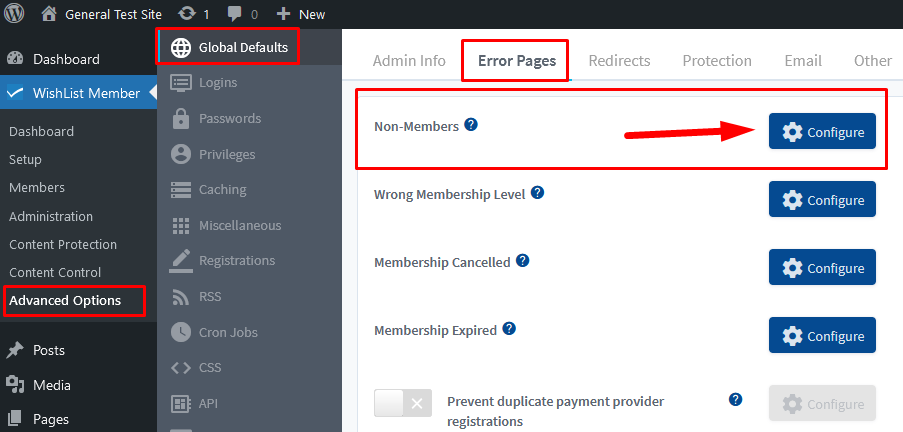Screen dimensions: 903x432
Task: Open the Caching settings section
Action: [x=249, y=190]
